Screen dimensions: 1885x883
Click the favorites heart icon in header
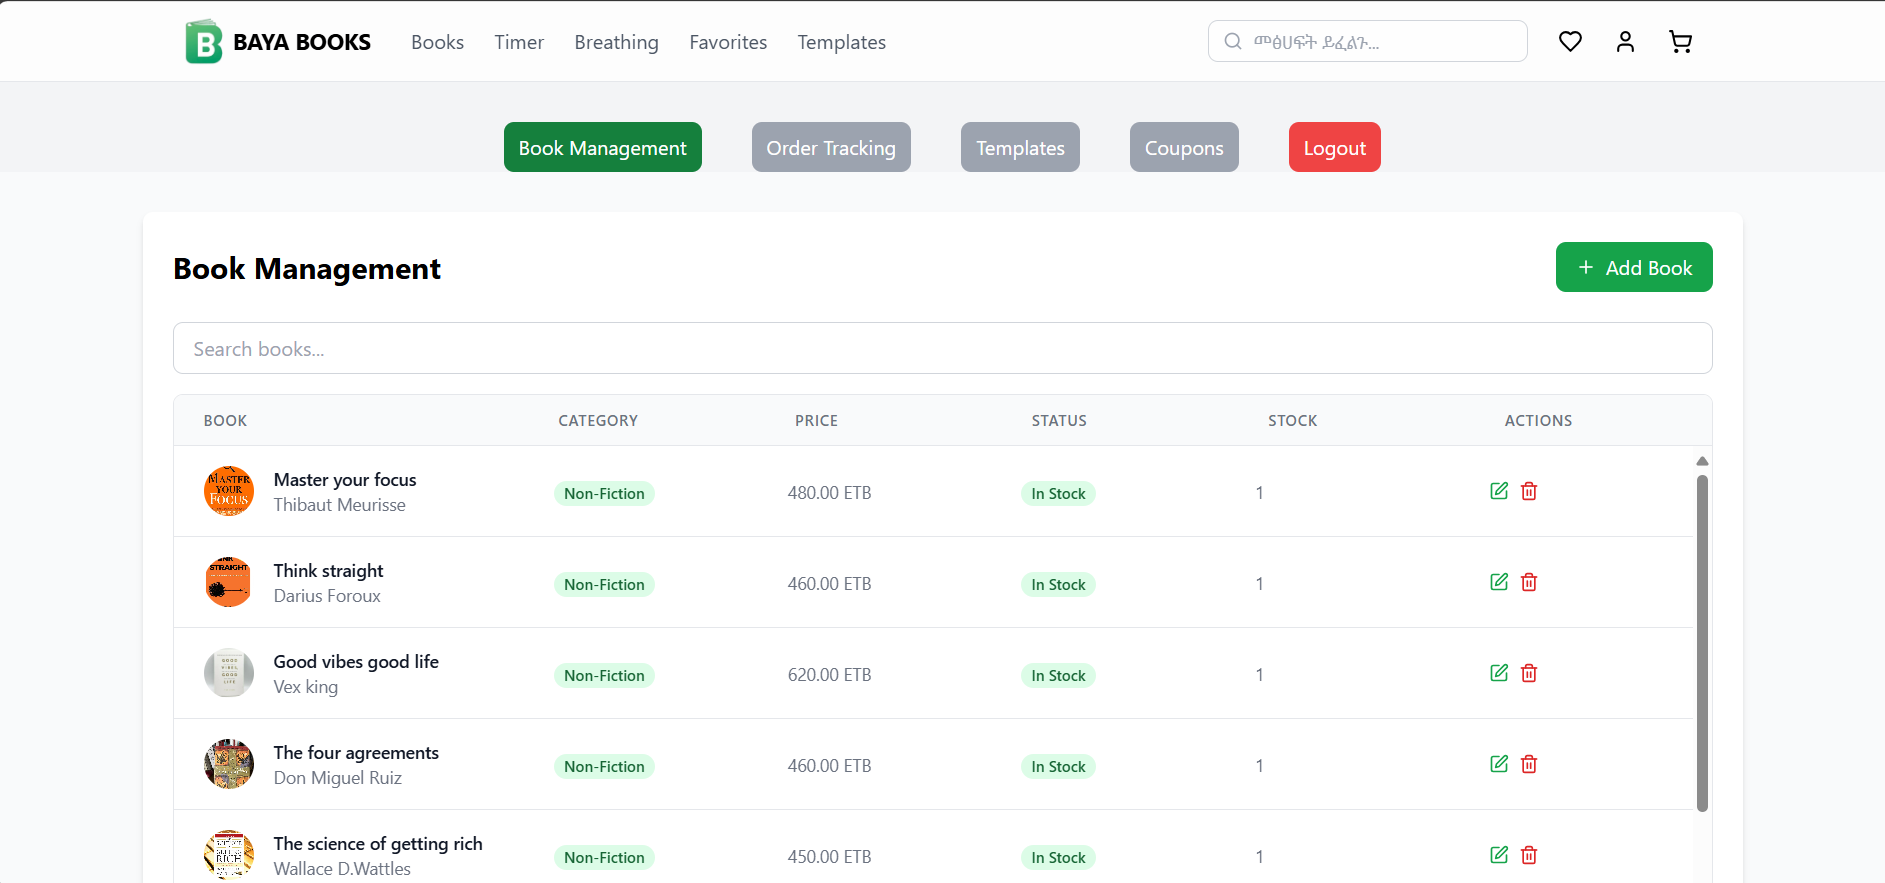click(x=1570, y=41)
